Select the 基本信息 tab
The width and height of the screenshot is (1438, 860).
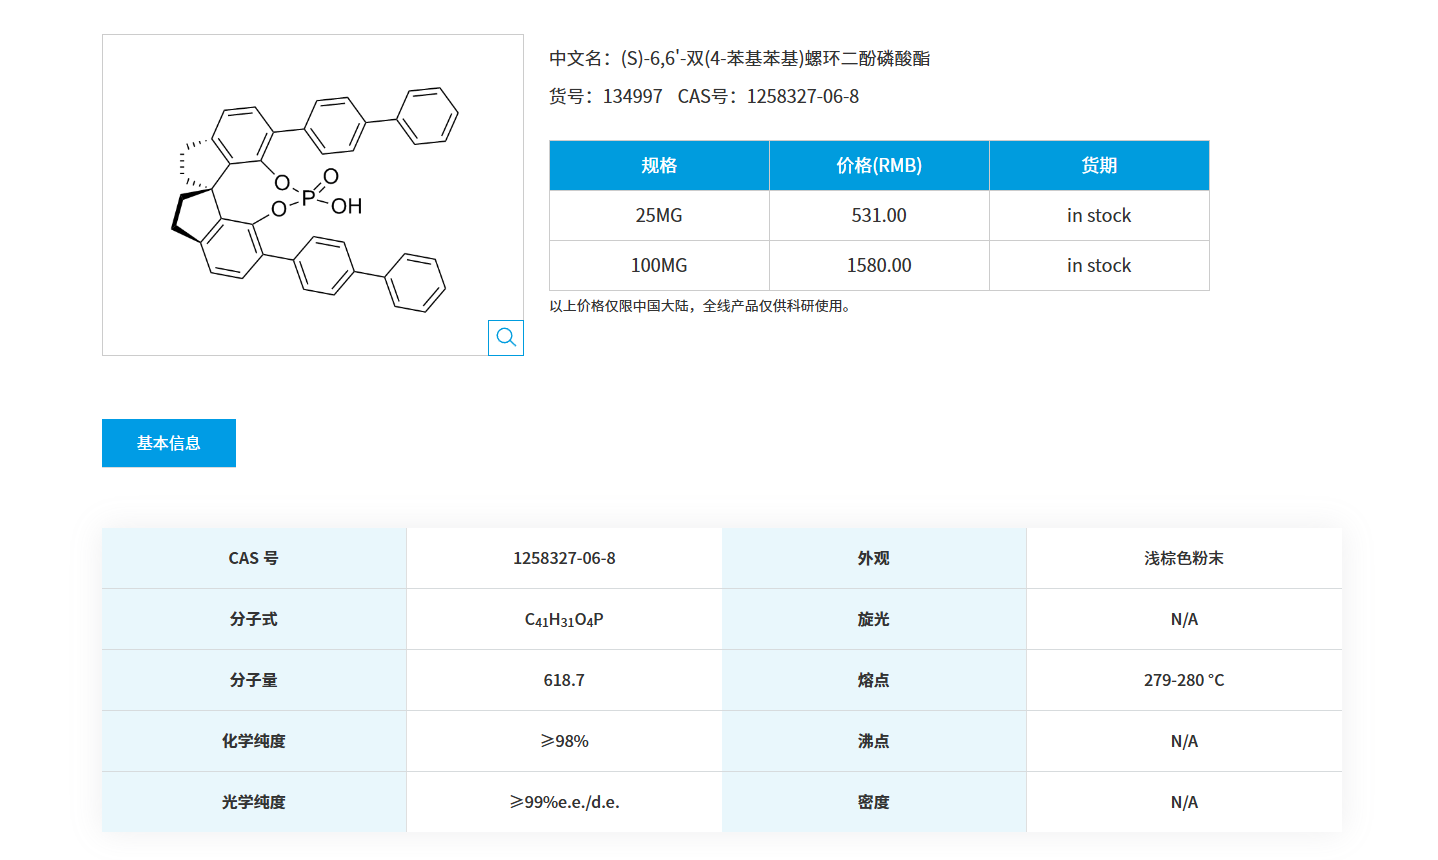(x=168, y=443)
